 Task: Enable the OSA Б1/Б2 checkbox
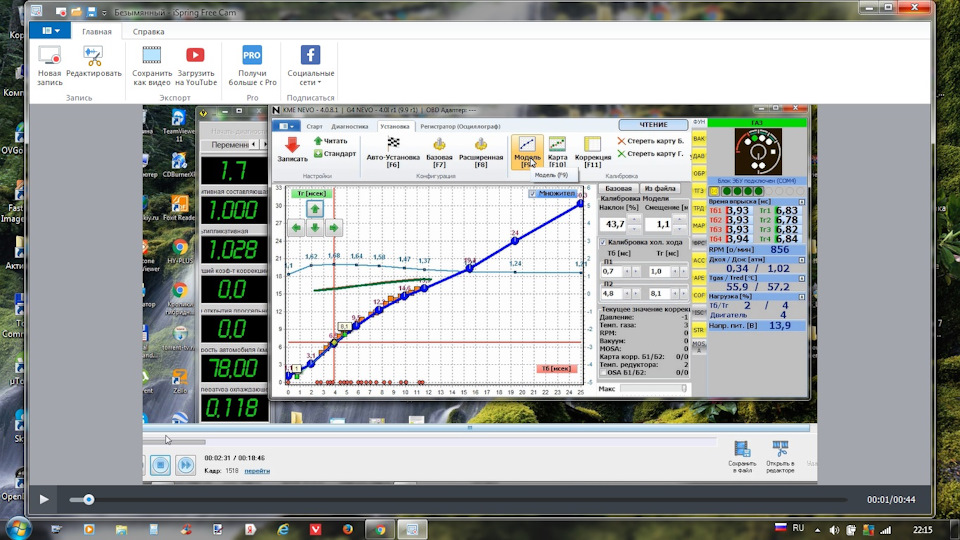tap(602, 374)
